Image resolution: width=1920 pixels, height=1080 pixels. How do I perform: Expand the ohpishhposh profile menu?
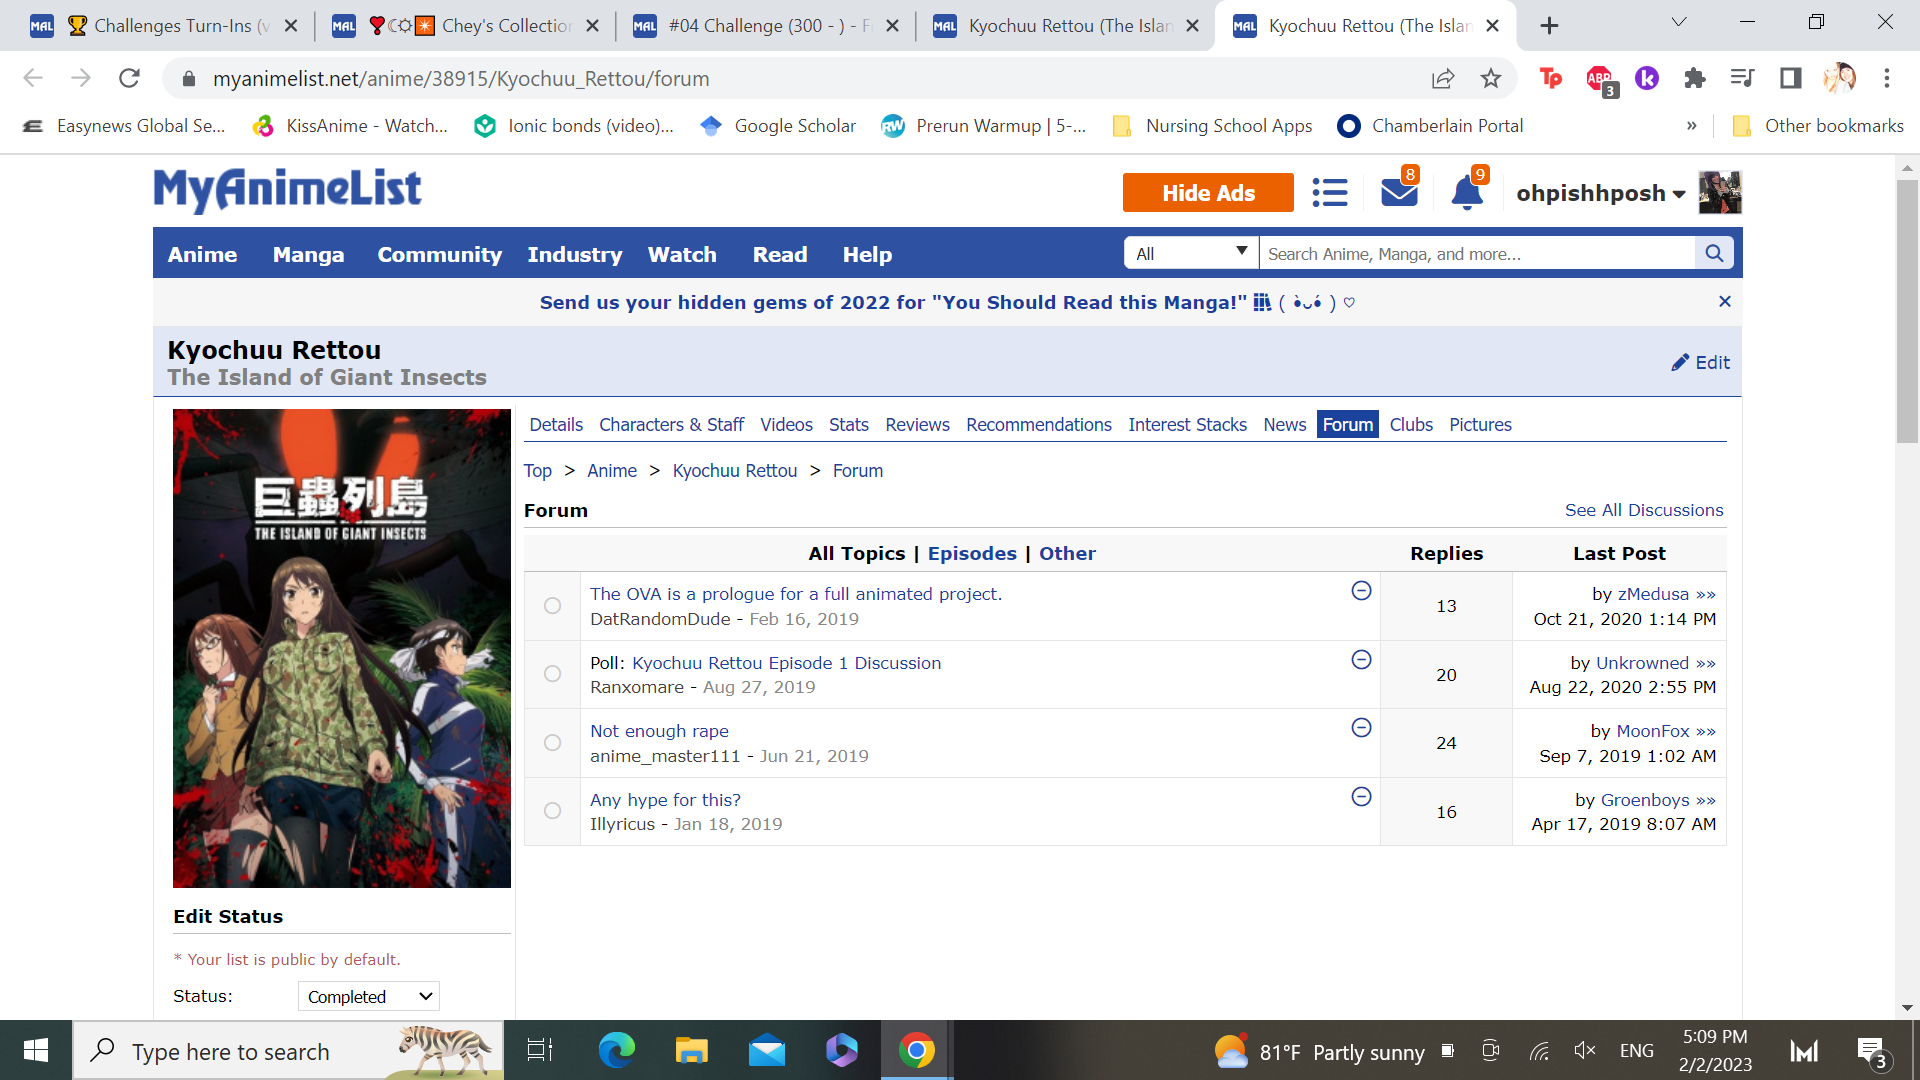click(1600, 193)
